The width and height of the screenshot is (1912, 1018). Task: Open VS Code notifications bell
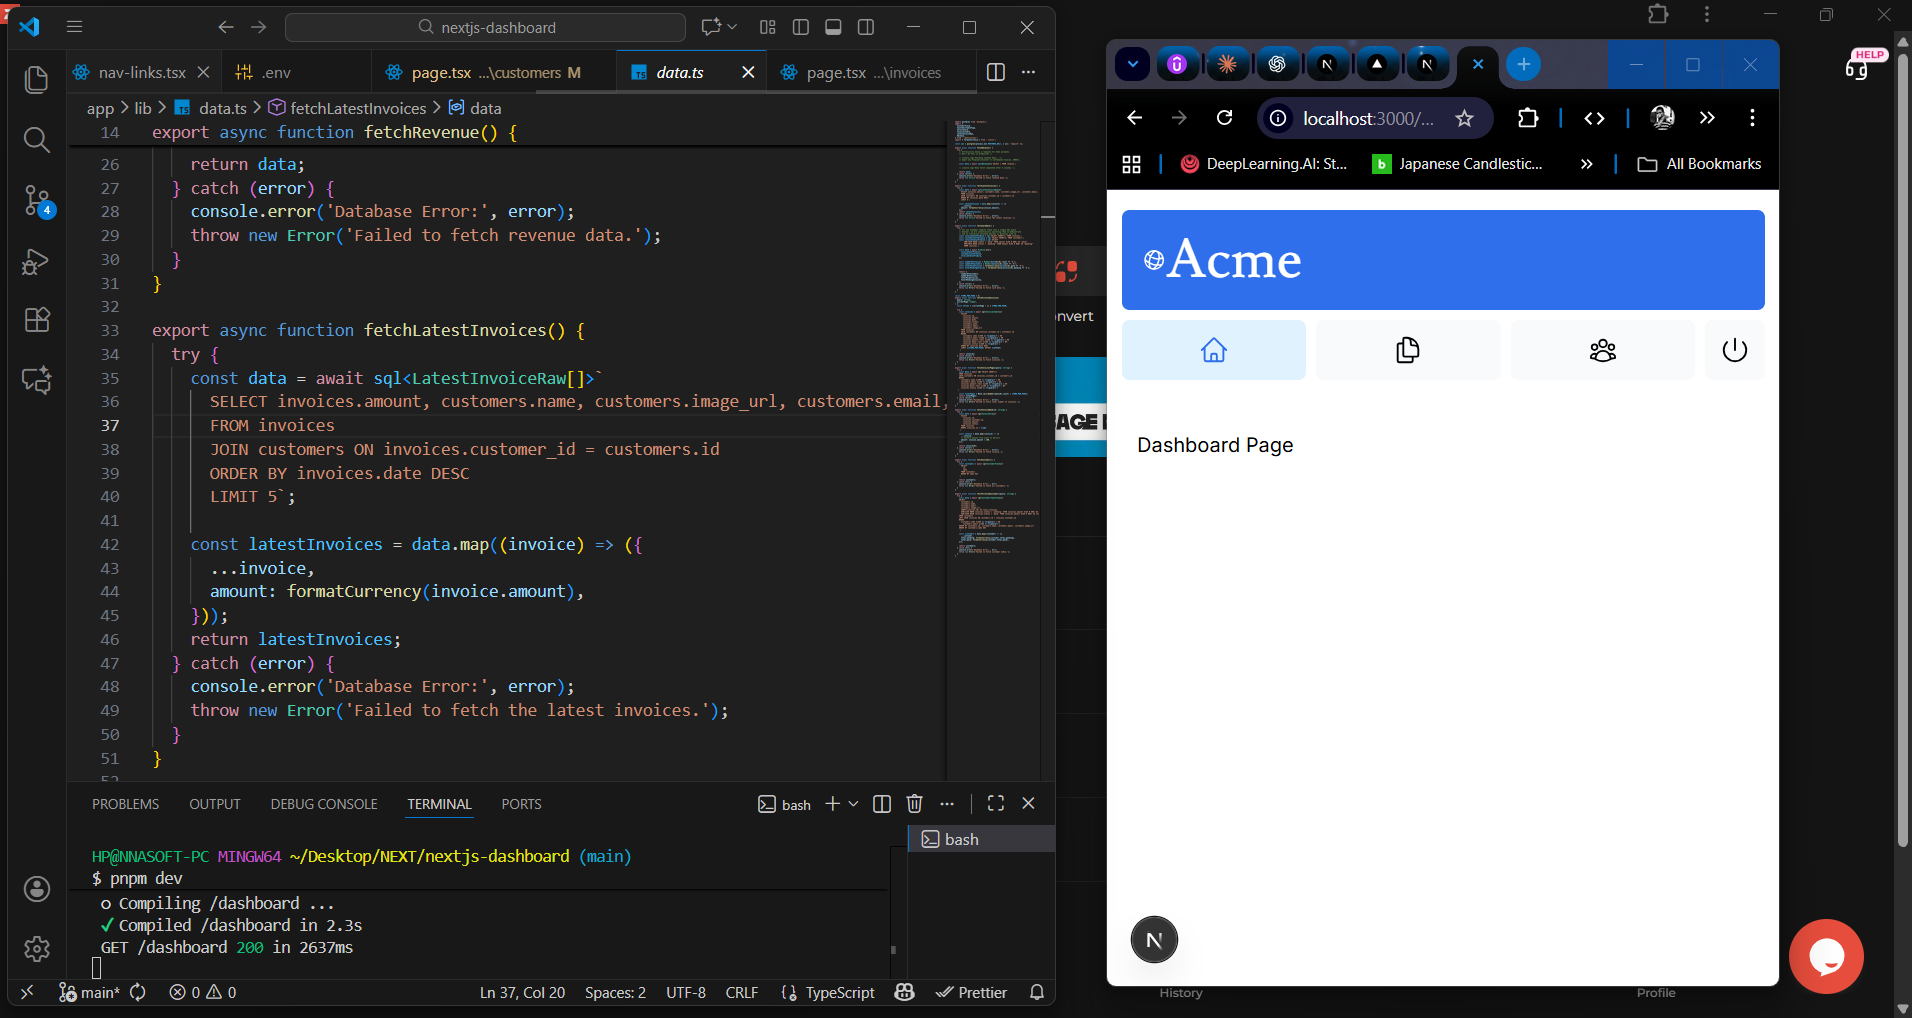coord(1037,992)
